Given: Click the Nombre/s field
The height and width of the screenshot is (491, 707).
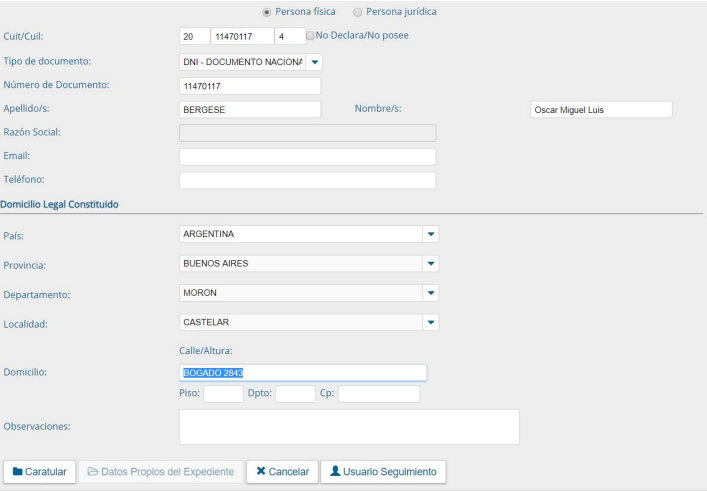Looking at the screenshot, I should tap(600, 110).
